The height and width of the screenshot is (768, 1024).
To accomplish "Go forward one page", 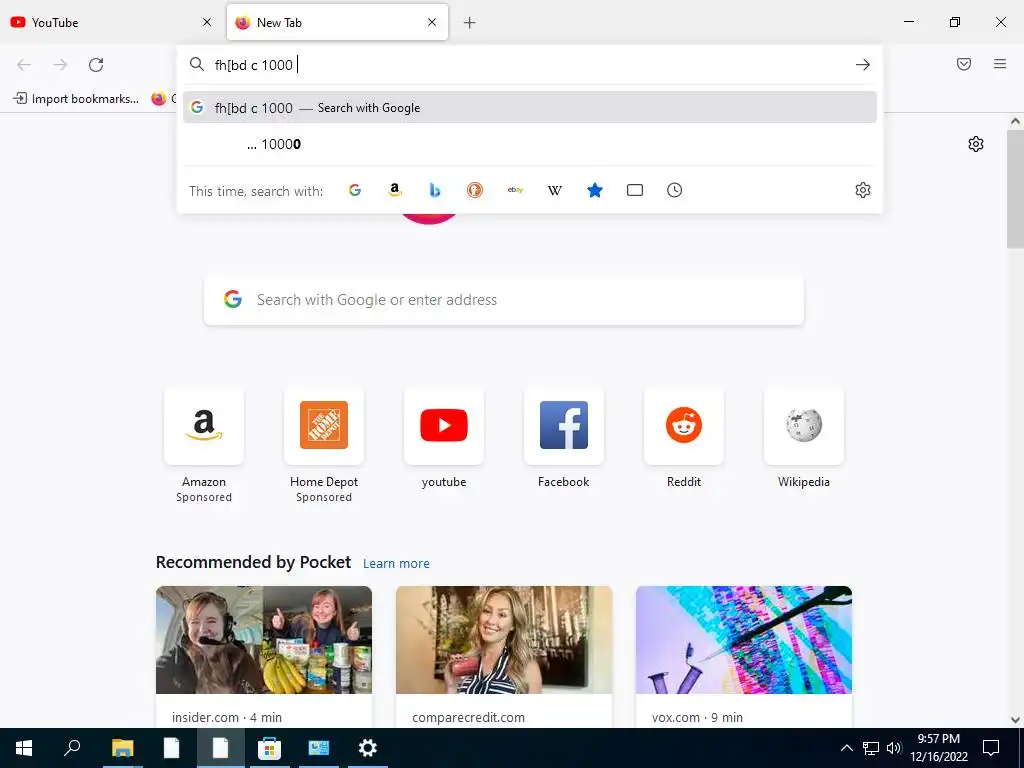I will 60,65.
